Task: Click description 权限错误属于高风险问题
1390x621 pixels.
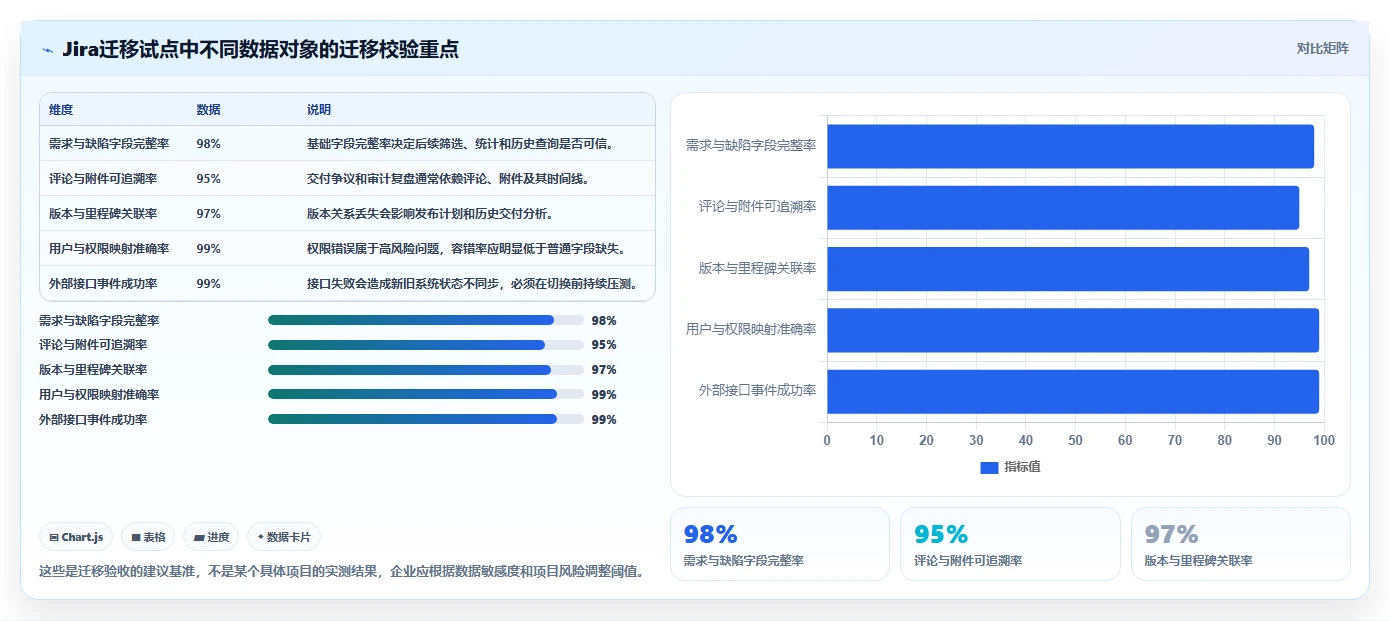Action: (x=467, y=249)
